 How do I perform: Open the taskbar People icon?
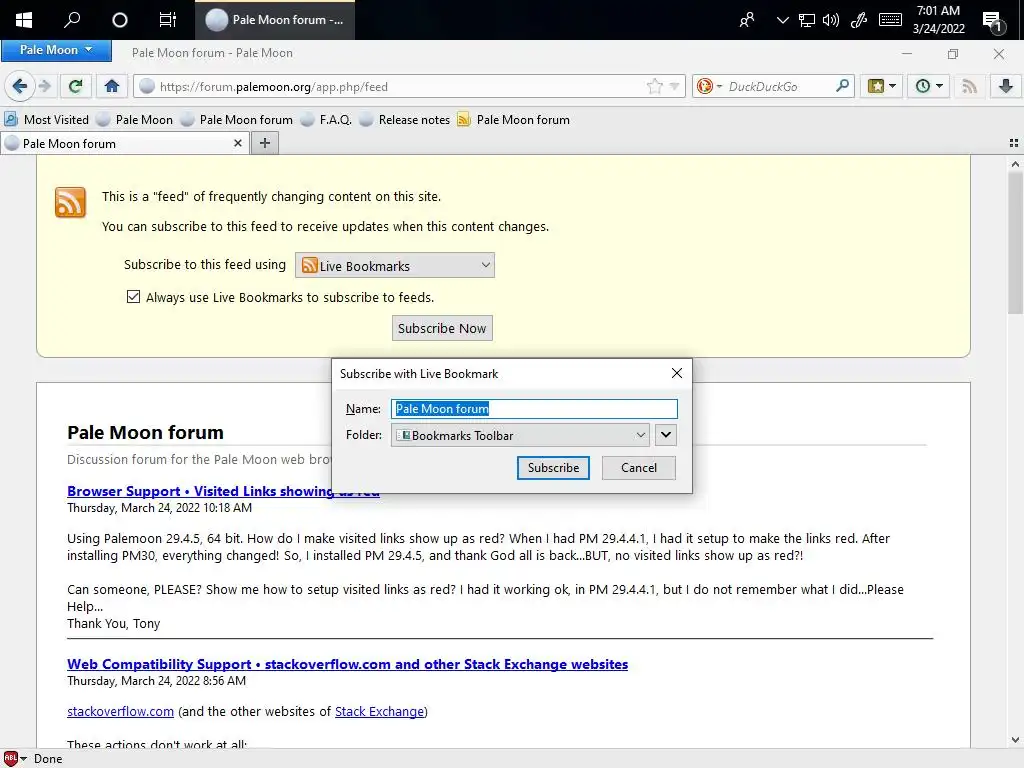[746, 20]
